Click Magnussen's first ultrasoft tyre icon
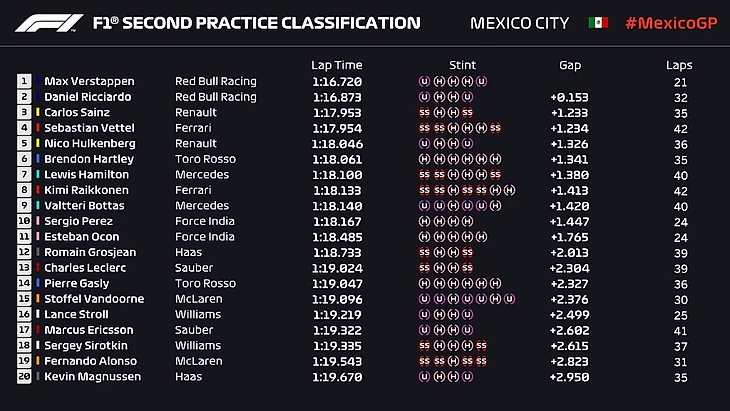This screenshot has width=730, height=411. [425, 377]
